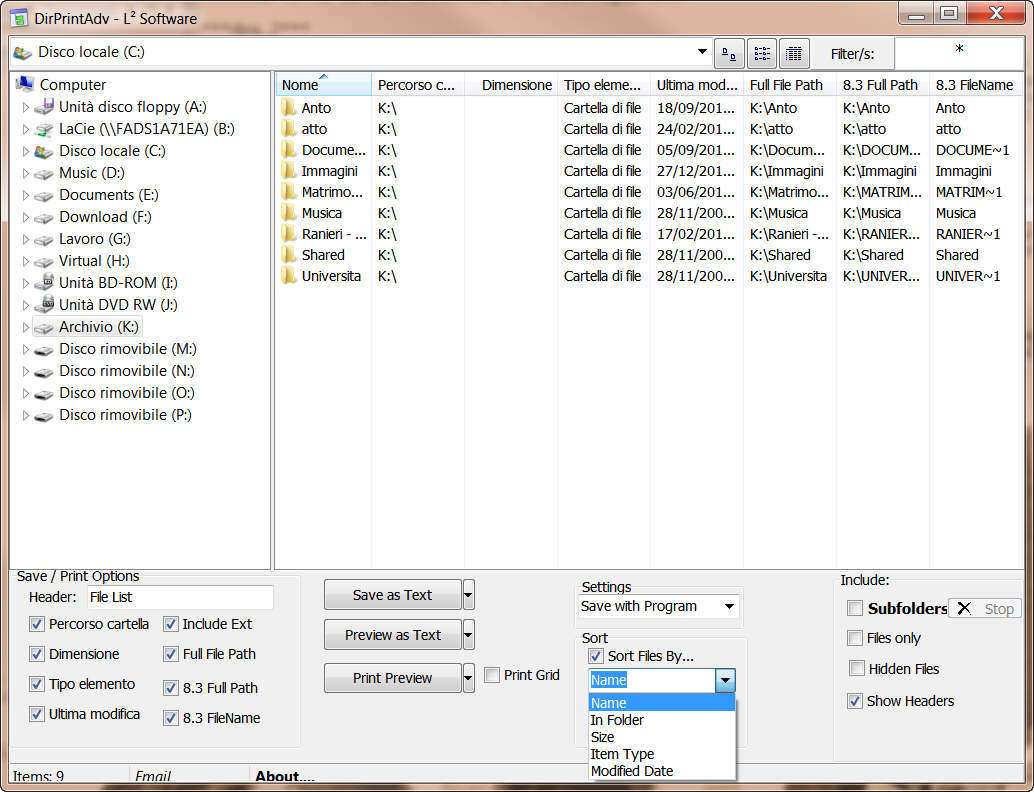Click the Disco rimovibile (P:) drive icon
Viewport: 1034px width, 792px height.
tap(44, 416)
